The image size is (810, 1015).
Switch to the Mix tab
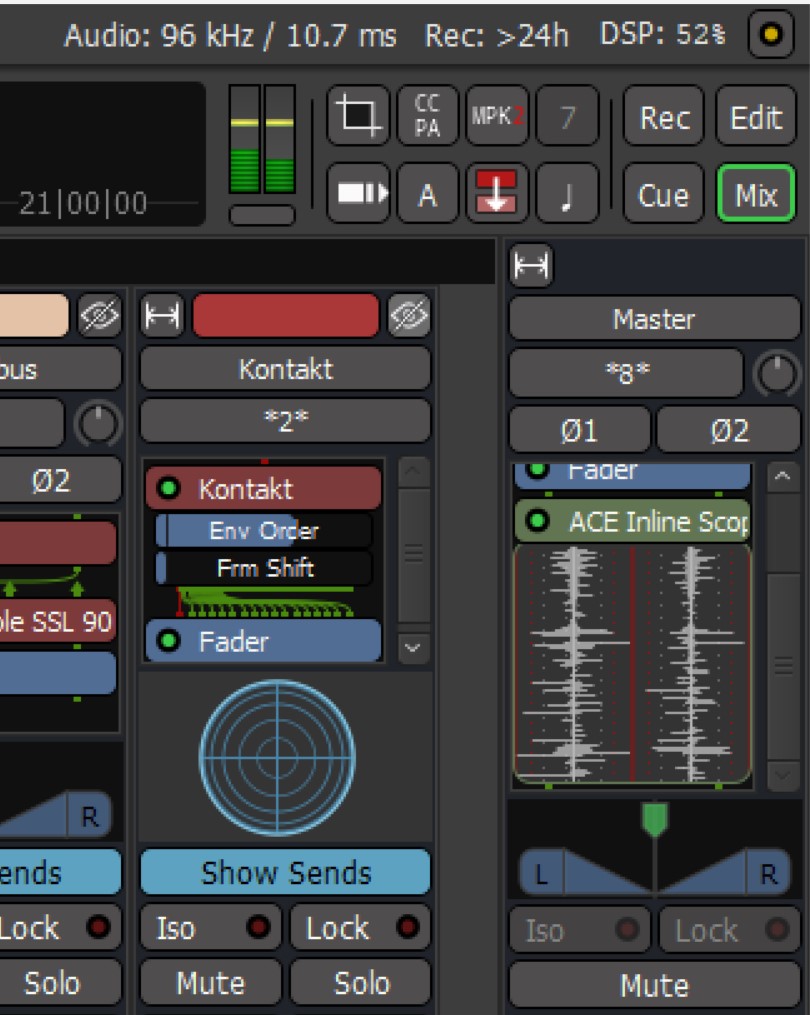click(x=756, y=194)
